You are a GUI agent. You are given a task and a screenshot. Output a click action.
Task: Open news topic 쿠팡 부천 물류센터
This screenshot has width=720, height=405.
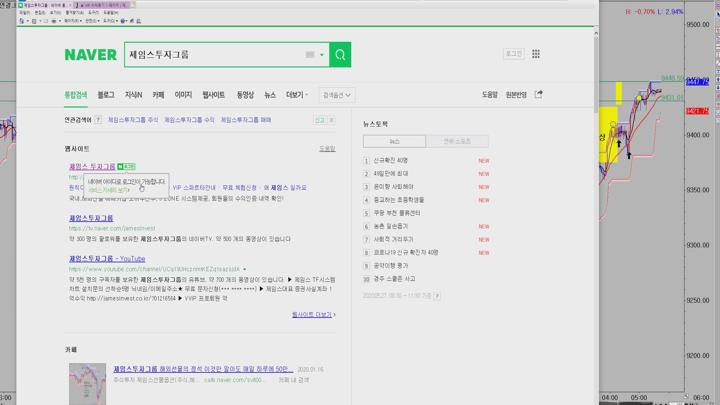click(x=397, y=213)
